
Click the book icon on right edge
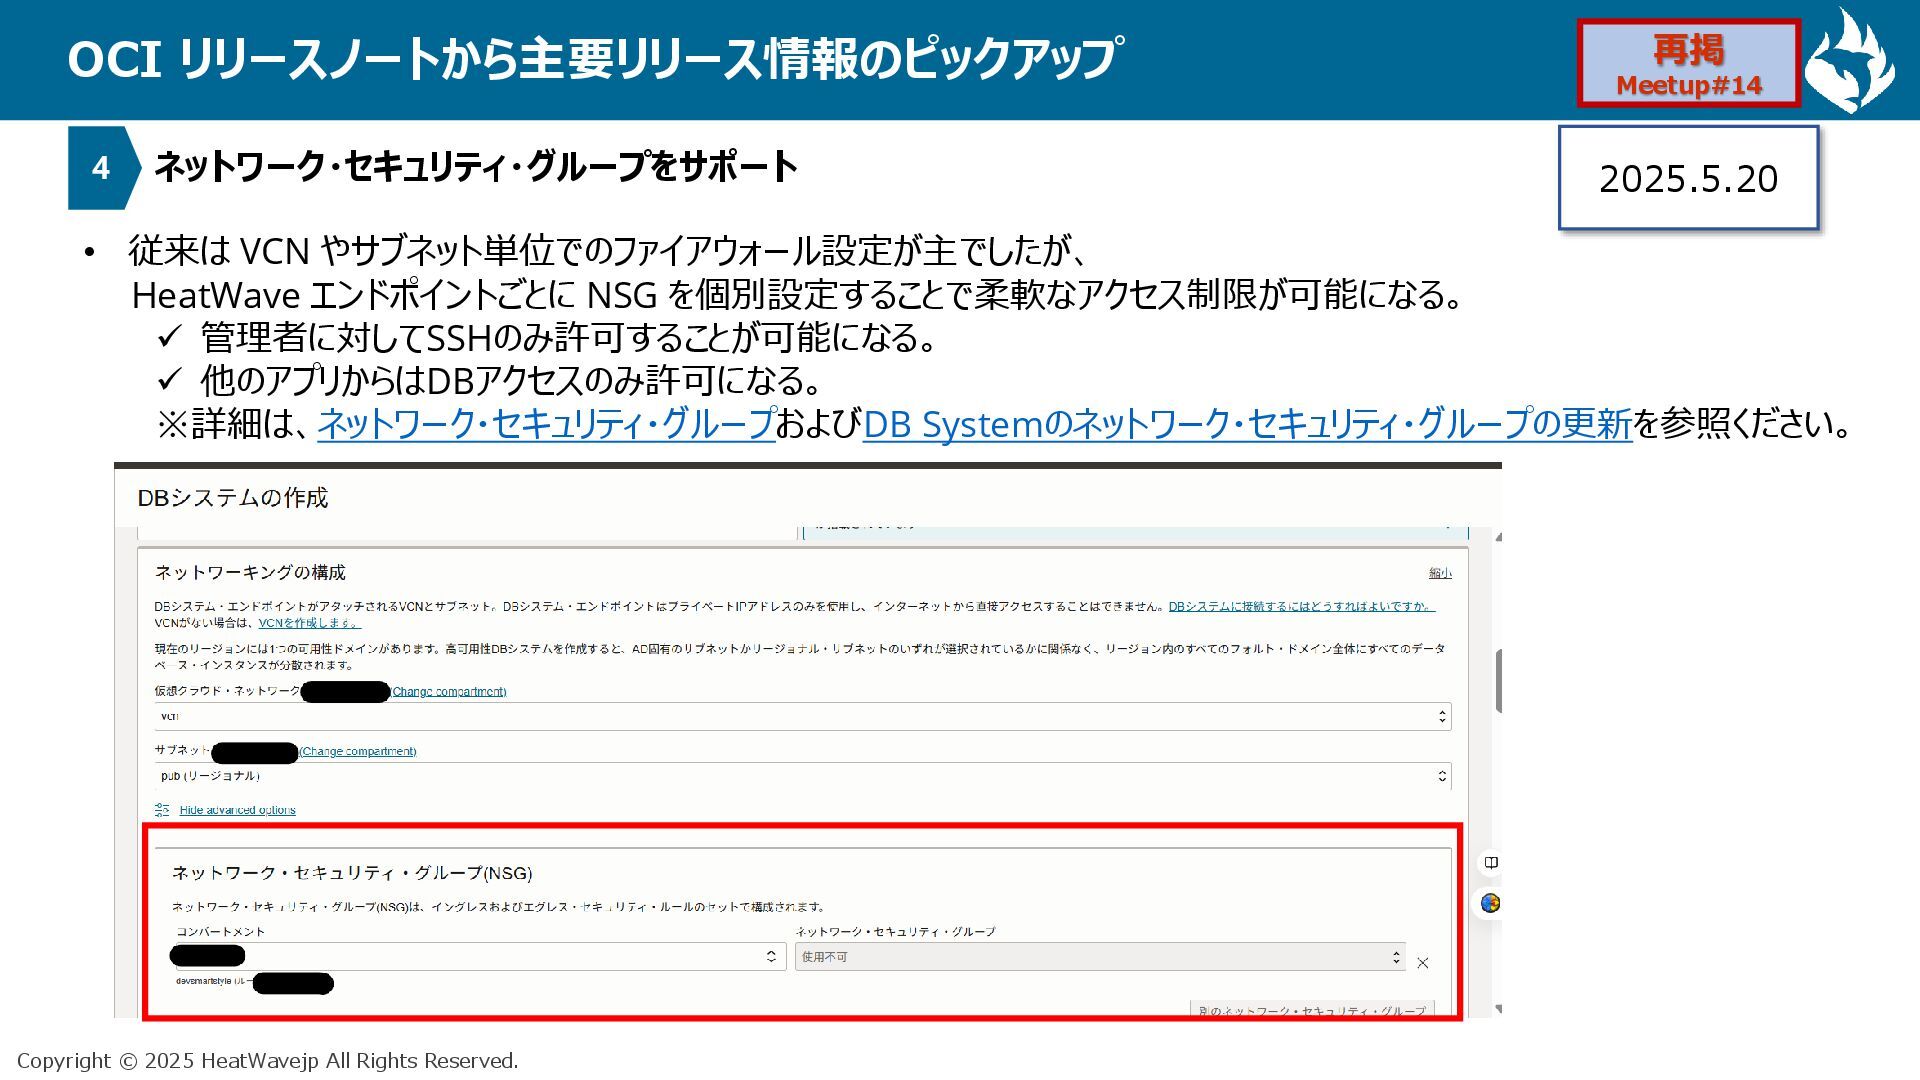click(x=1490, y=862)
